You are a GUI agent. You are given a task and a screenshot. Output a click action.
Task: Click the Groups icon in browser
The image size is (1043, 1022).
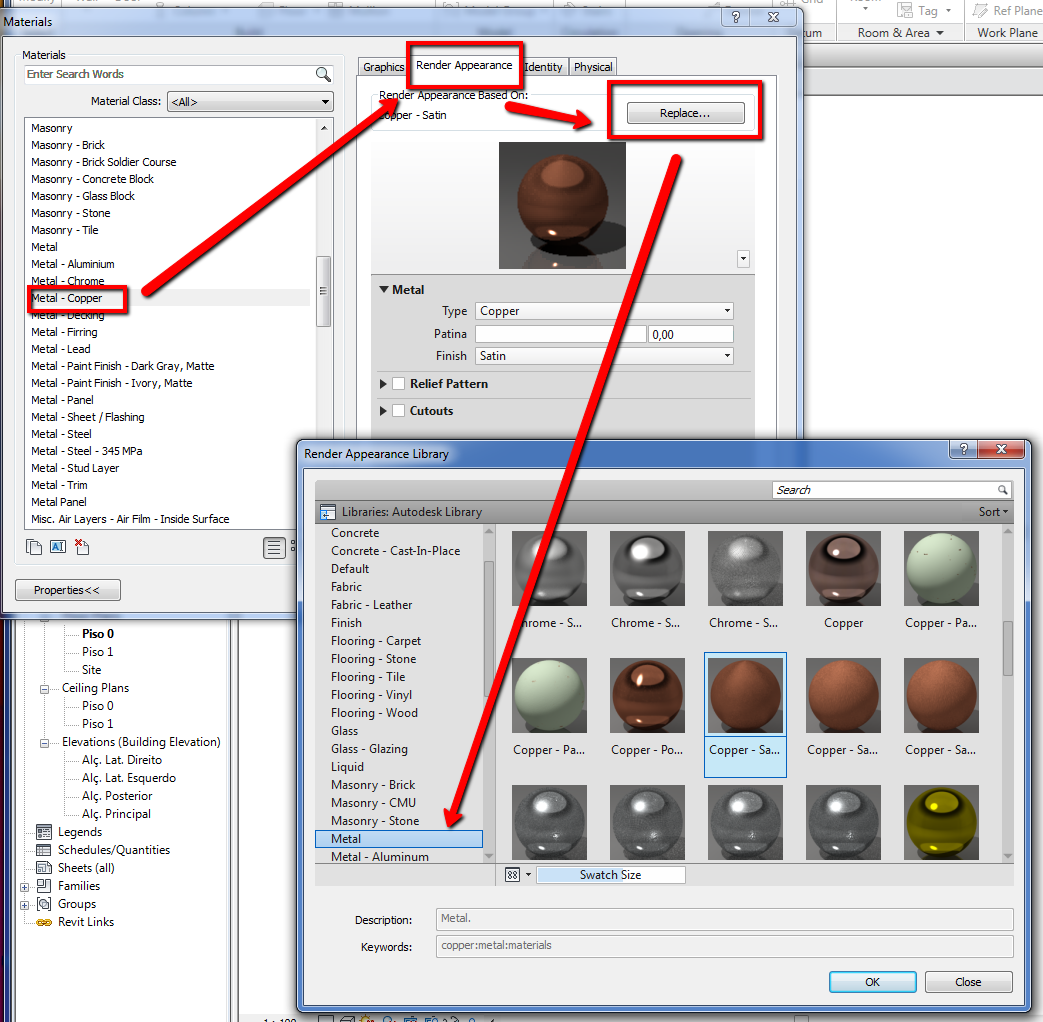(44, 904)
